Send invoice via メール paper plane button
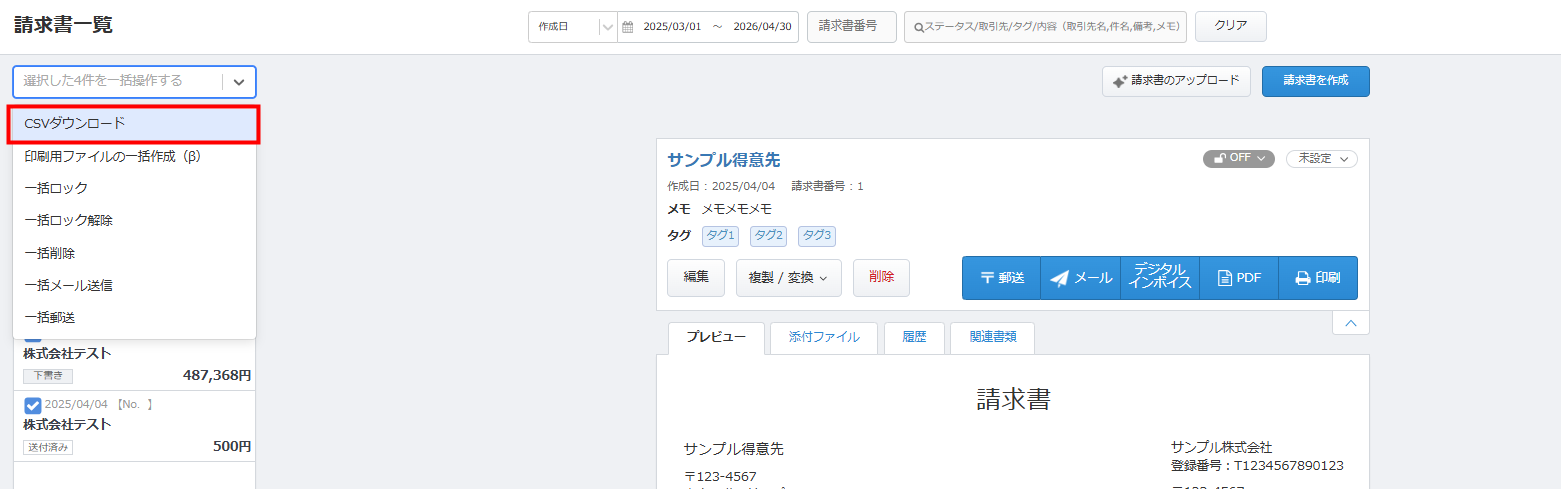This screenshot has height=489, width=1561. coord(1080,278)
